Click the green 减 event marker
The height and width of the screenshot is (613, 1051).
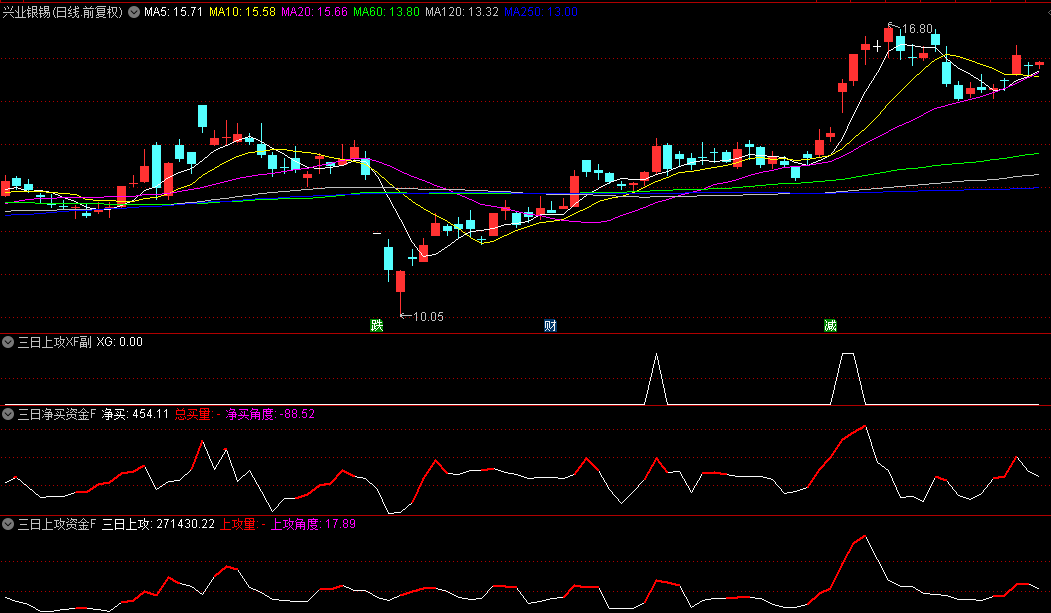click(x=830, y=325)
